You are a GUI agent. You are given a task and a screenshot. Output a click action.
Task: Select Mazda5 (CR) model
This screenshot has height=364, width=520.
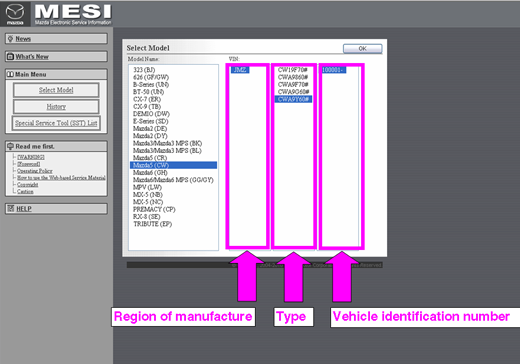150,158
